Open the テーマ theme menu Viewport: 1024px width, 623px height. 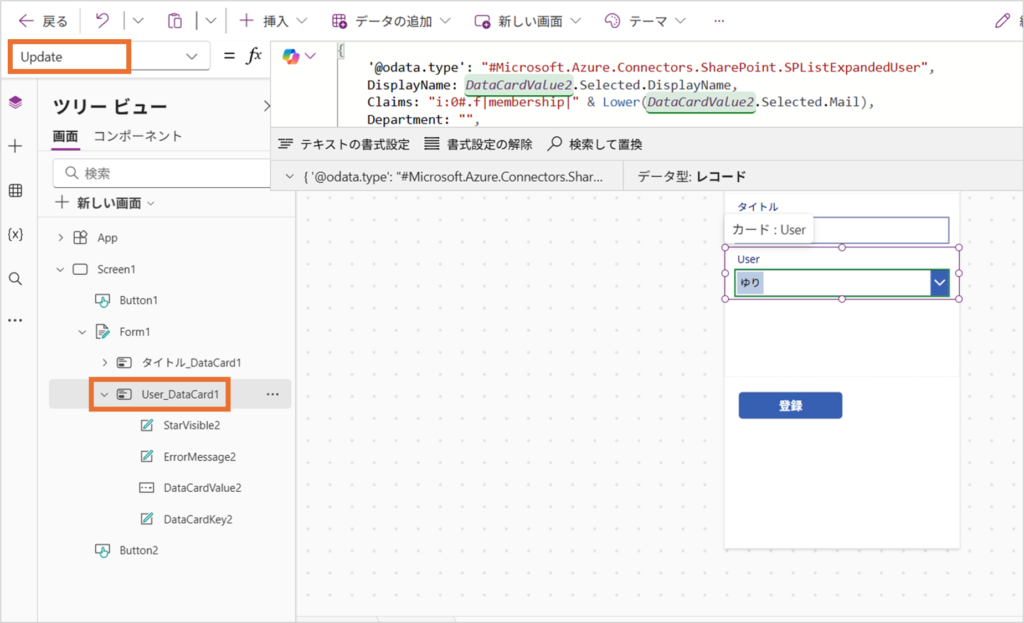click(646, 21)
